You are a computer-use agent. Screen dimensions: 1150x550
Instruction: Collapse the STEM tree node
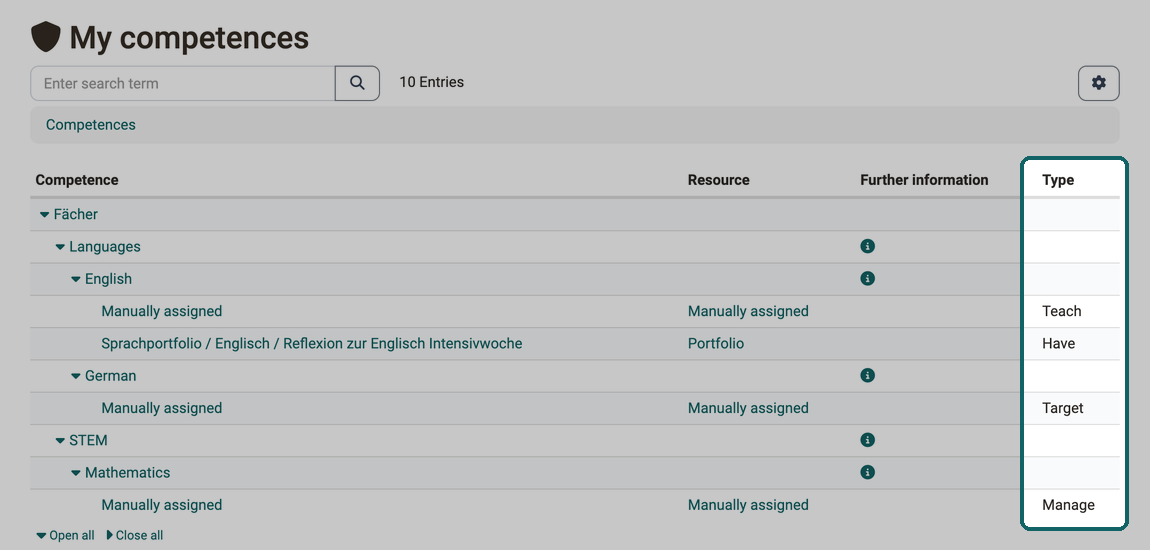point(60,441)
